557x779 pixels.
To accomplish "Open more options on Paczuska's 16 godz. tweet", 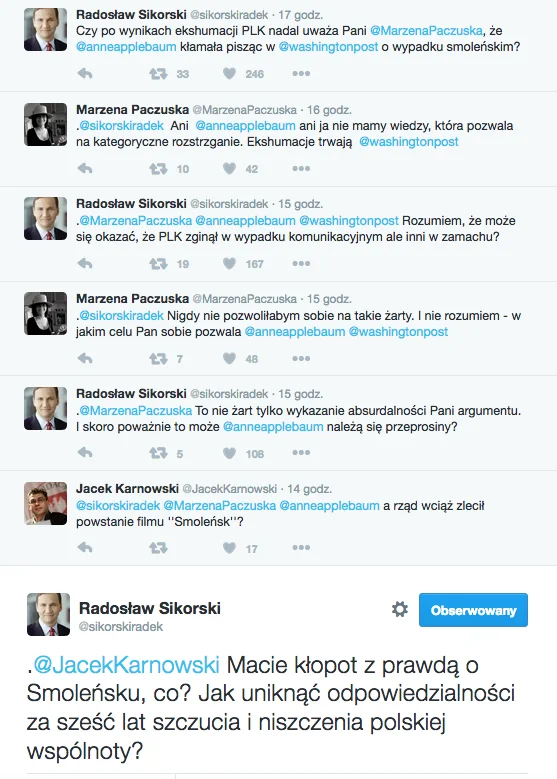I will click(x=301, y=169).
